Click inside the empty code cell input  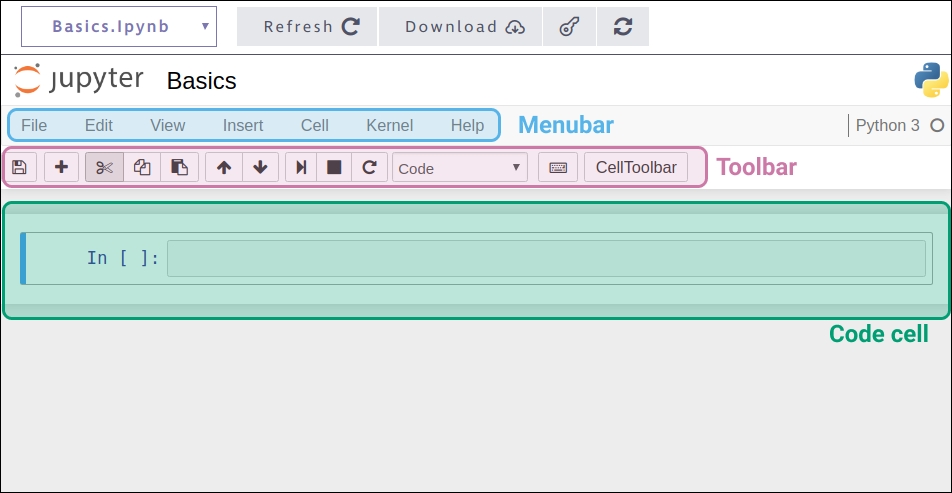pyautogui.click(x=546, y=258)
